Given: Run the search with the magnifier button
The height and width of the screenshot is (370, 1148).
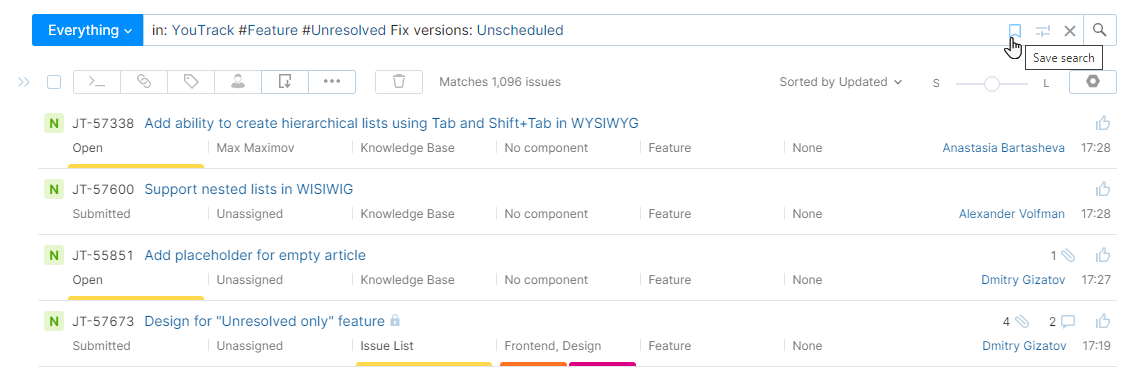Looking at the screenshot, I should click(1099, 30).
